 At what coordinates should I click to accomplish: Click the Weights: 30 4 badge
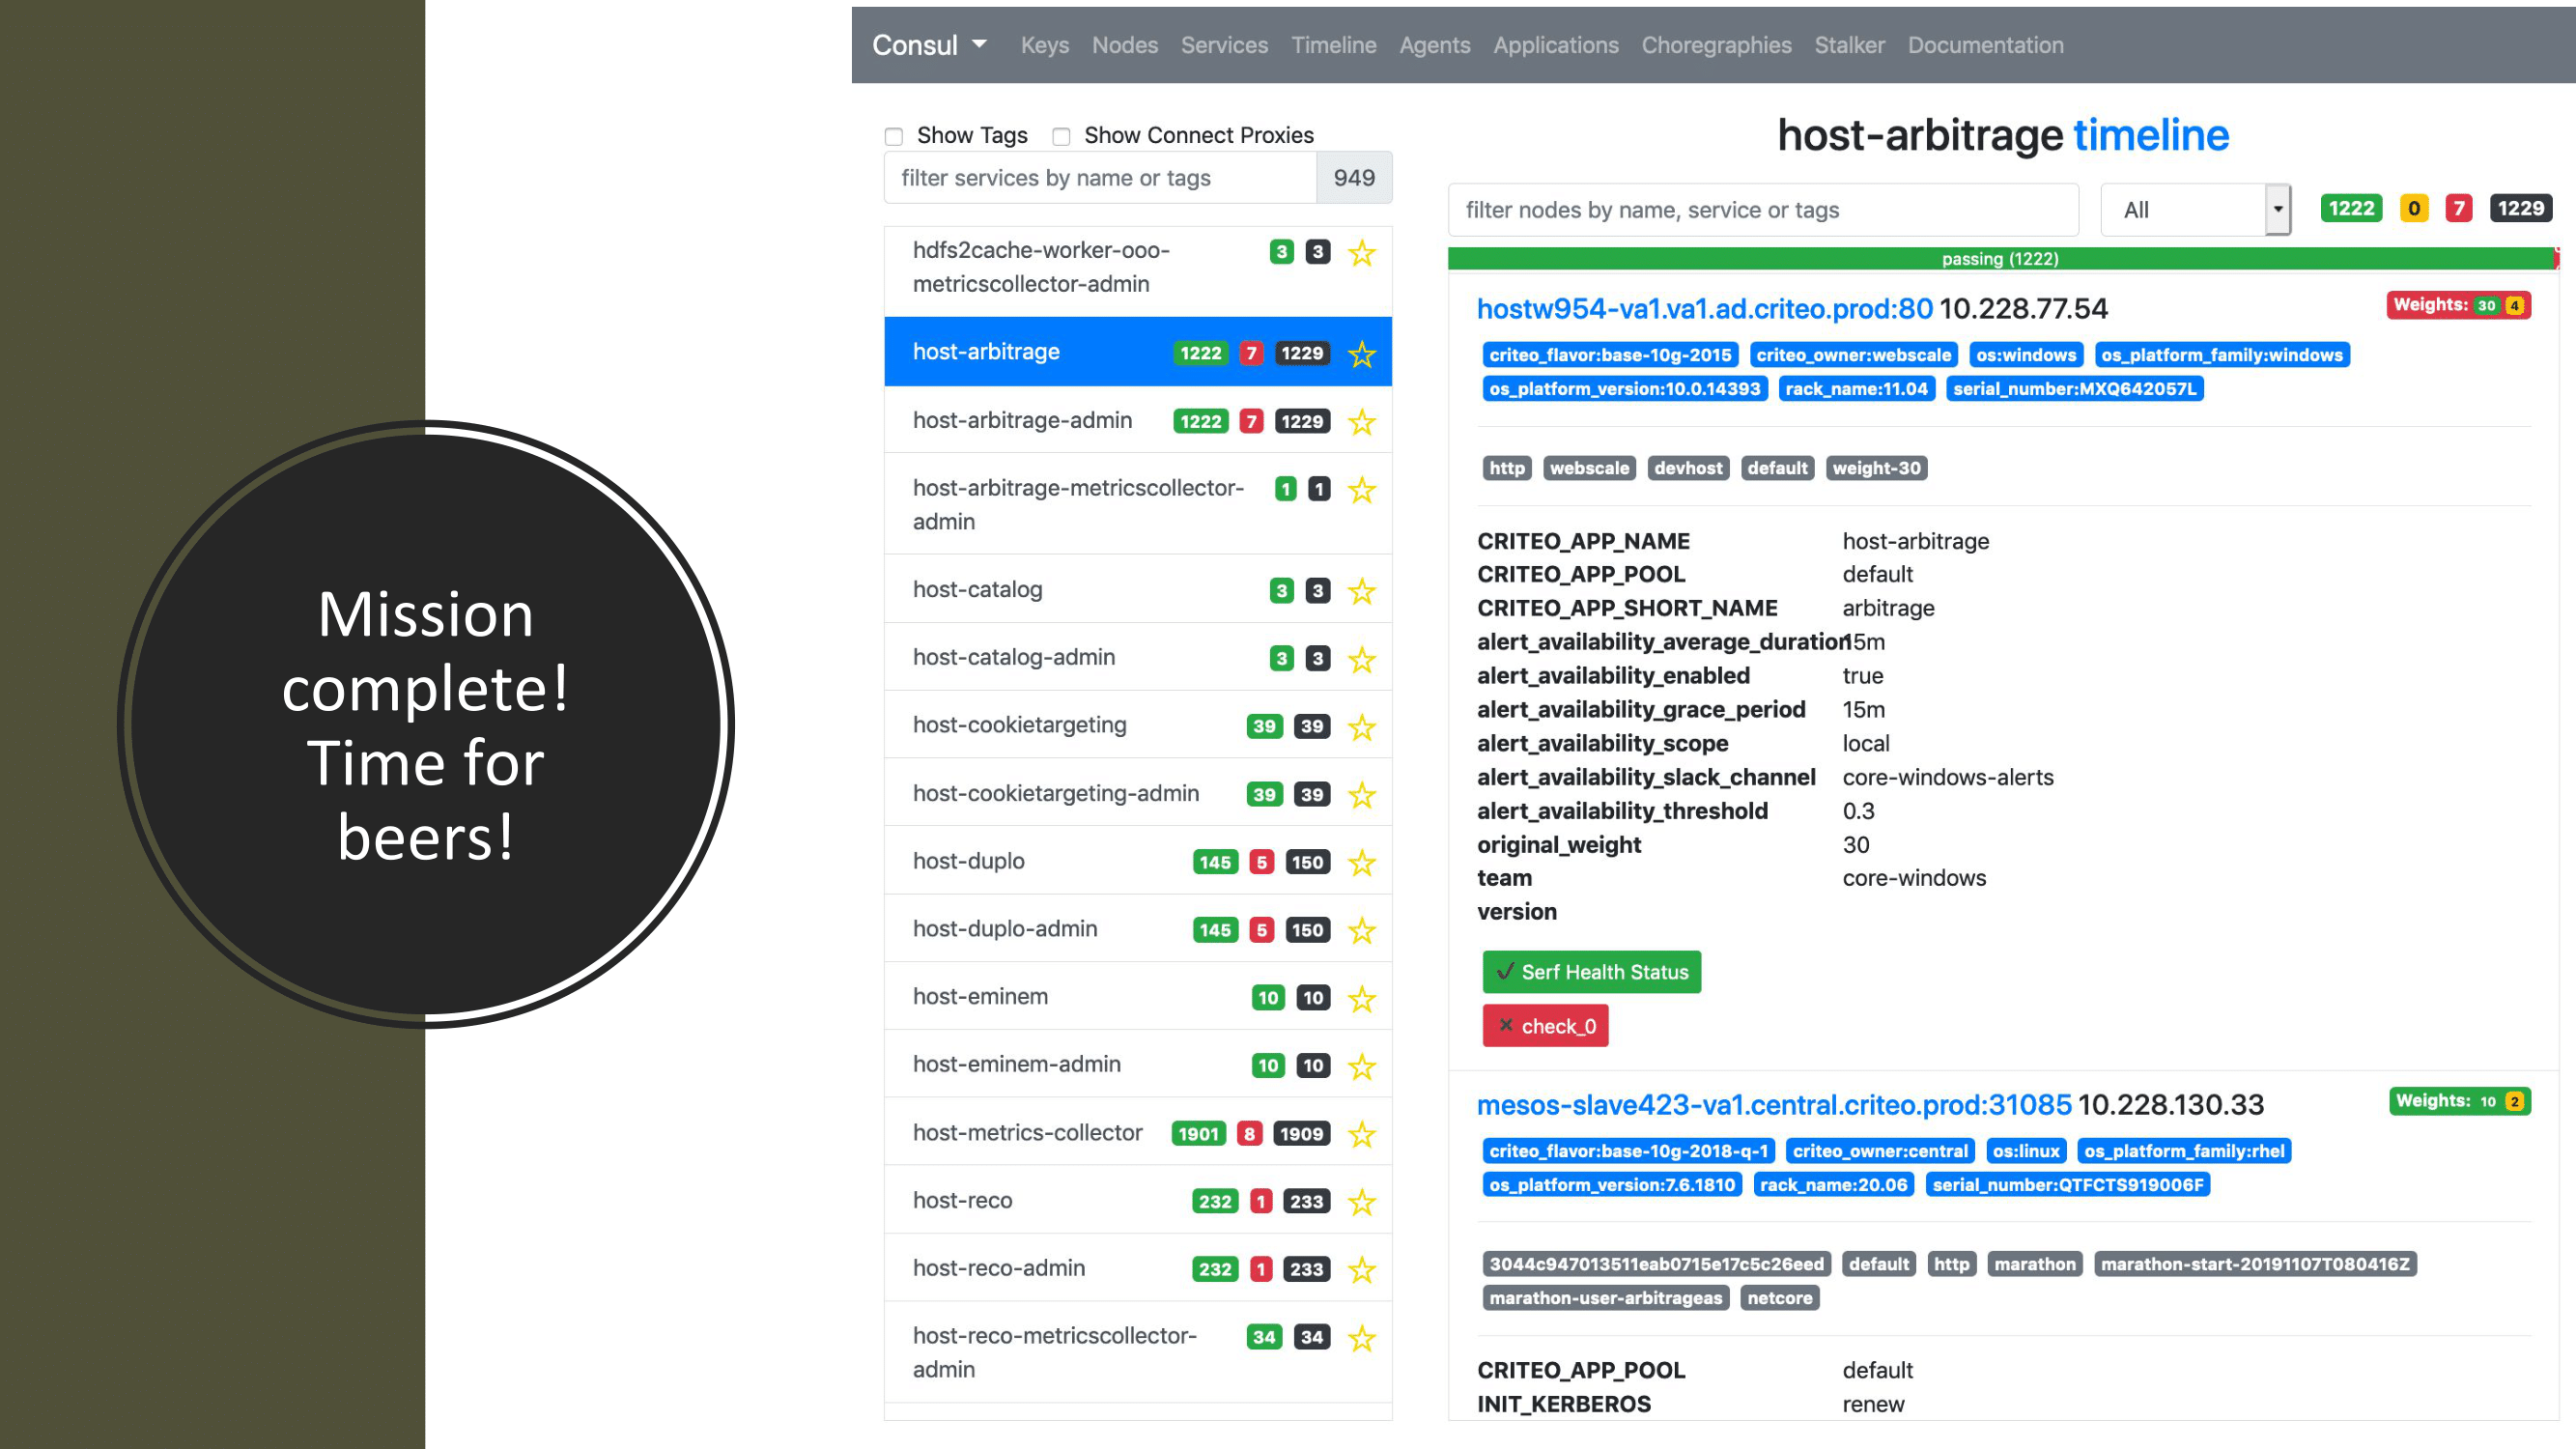pyautogui.click(x=2458, y=305)
